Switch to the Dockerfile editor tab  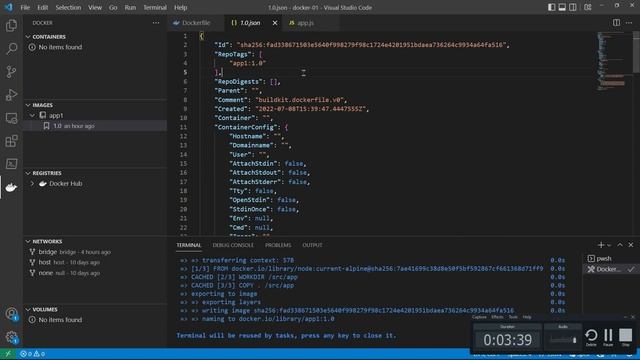pyautogui.click(x=196, y=23)
